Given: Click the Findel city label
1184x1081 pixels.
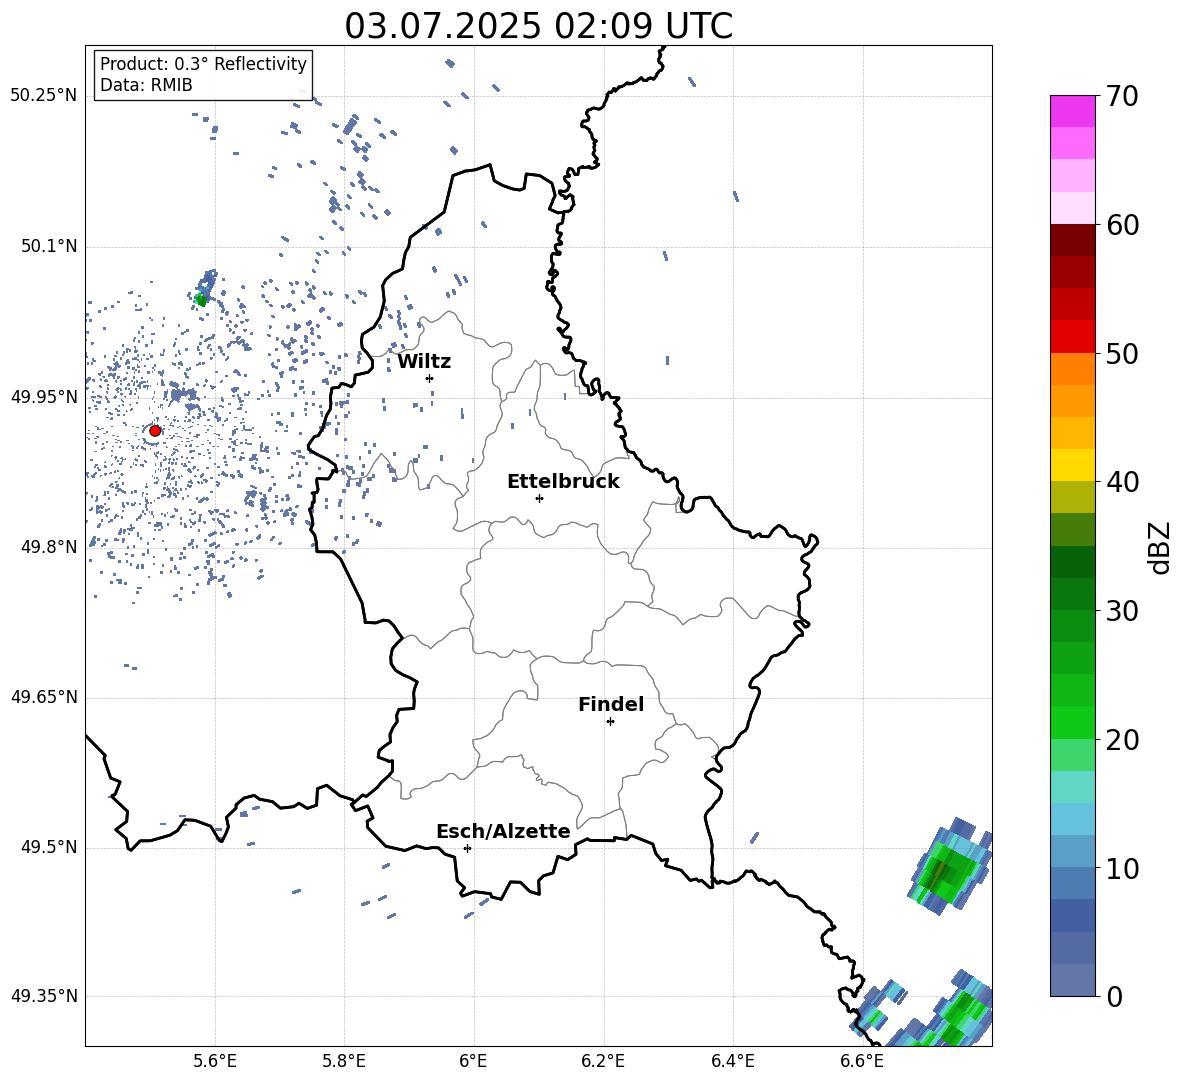Looking at the screenshot, I should [611, 704].
